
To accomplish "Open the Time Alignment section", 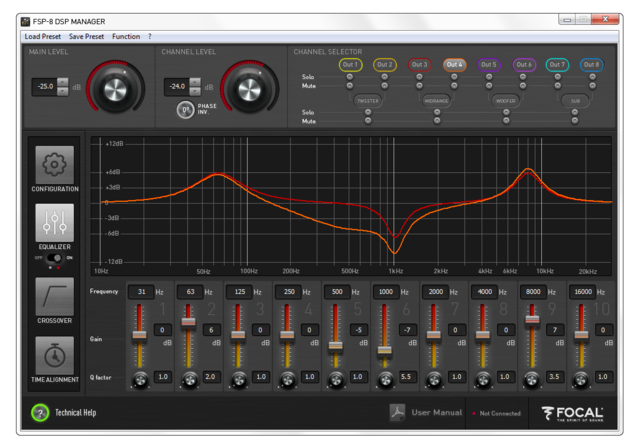I will 55,357.
